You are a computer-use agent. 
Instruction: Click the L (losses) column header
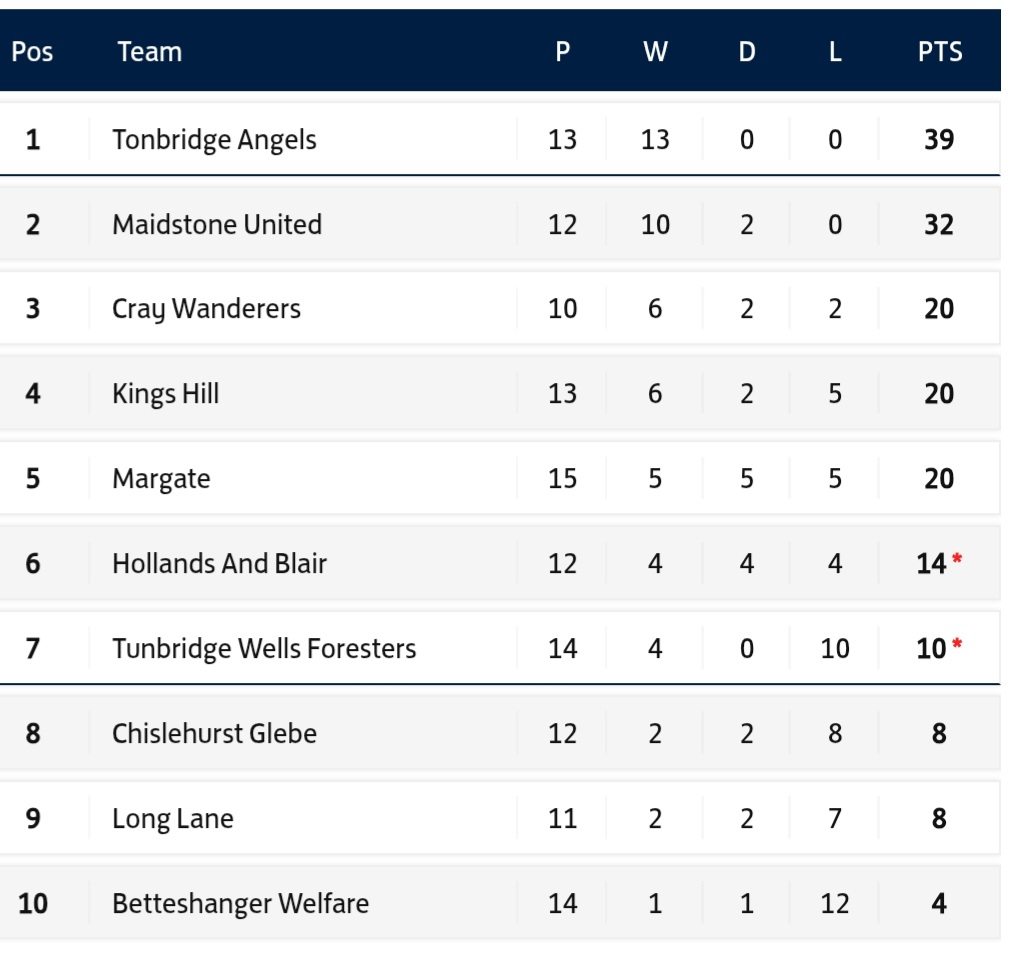[x=835, y=52]
